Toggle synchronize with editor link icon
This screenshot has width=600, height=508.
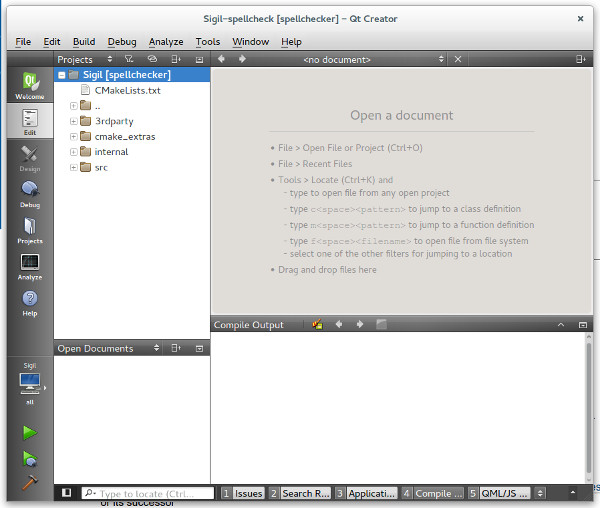(x=152, y=59)
